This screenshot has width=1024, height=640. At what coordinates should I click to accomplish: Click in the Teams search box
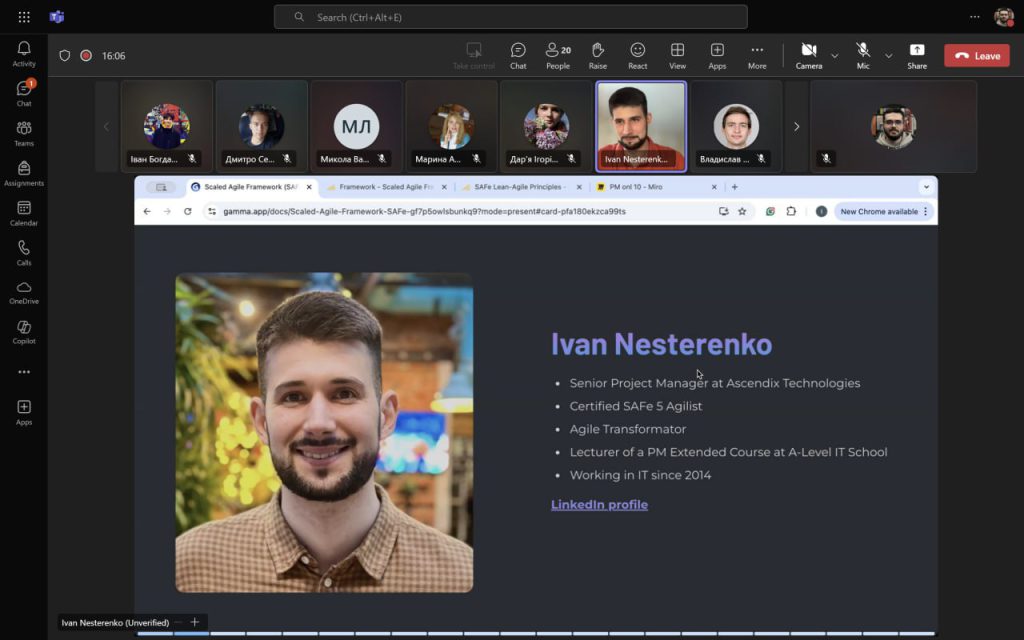pyautogui.click(x=510, y=17)
